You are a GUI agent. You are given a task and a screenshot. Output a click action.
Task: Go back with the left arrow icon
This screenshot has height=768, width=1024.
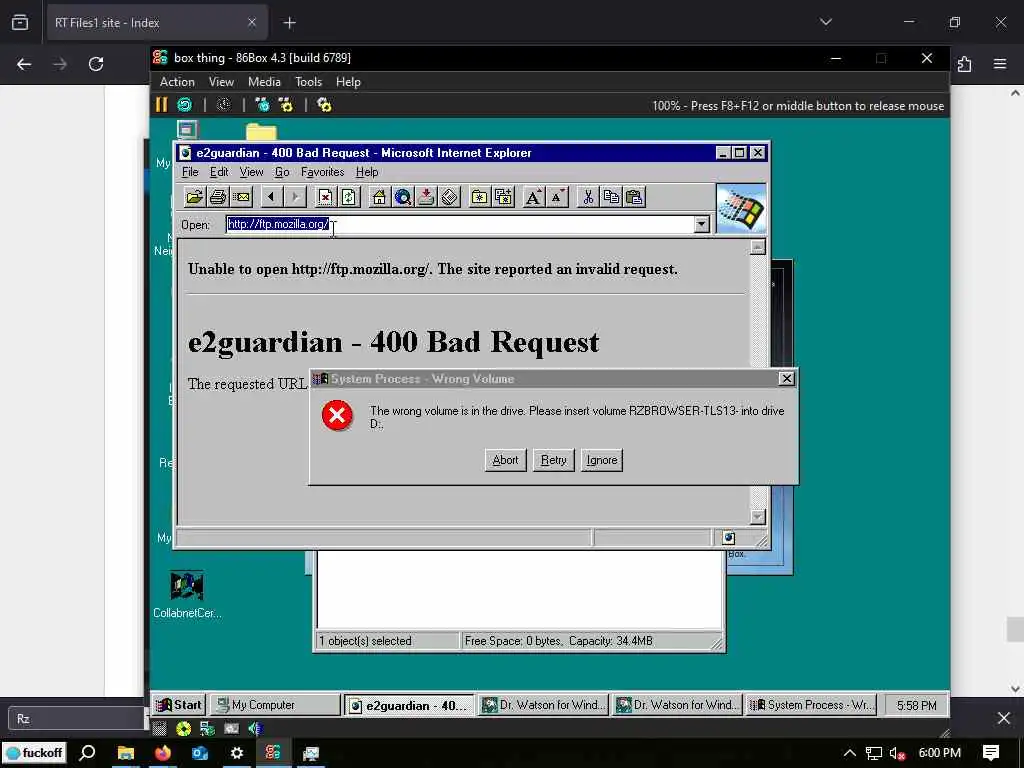coord(271,197)
